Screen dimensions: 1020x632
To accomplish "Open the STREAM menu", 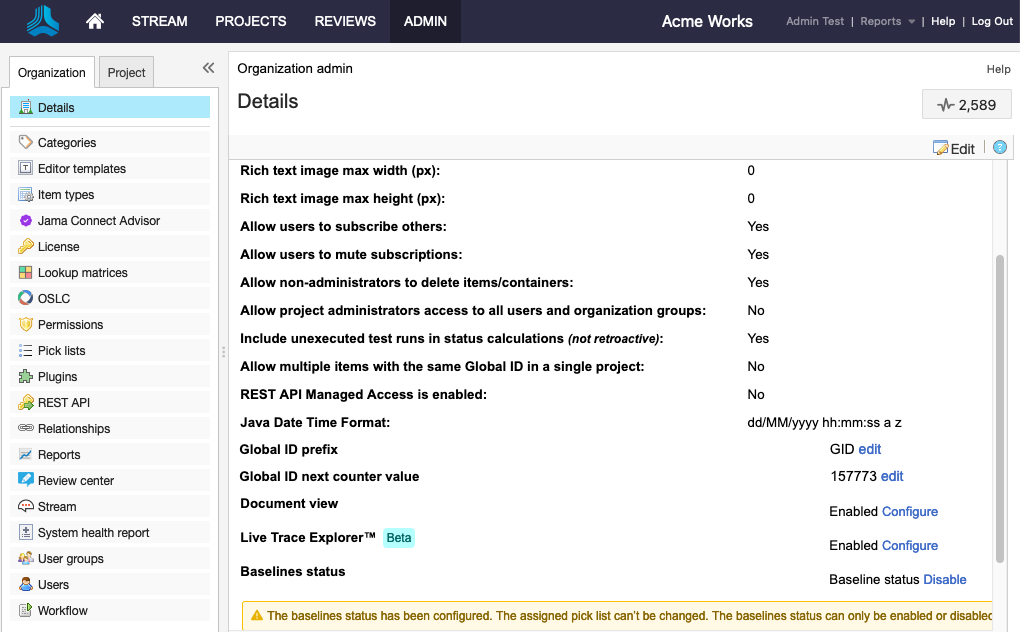I will pos(159,21).
